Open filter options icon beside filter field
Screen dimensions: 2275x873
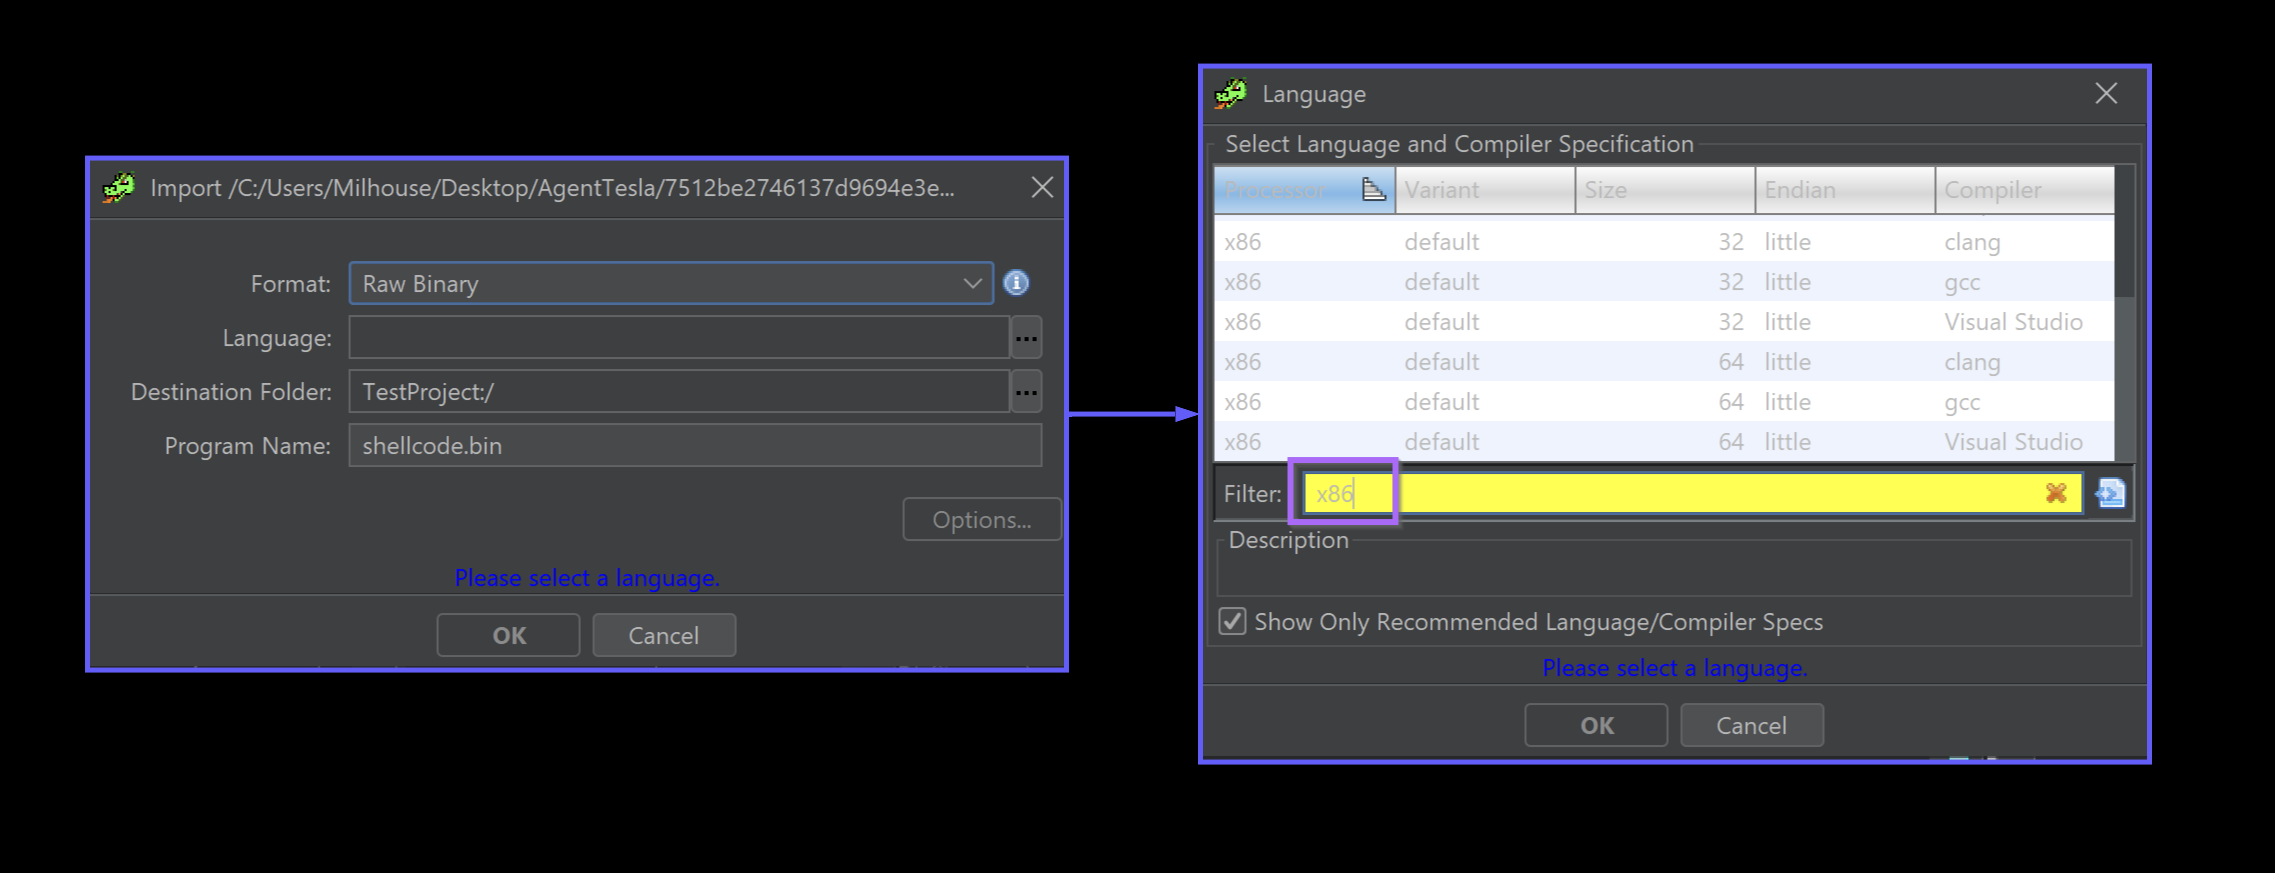point(2110,493)
